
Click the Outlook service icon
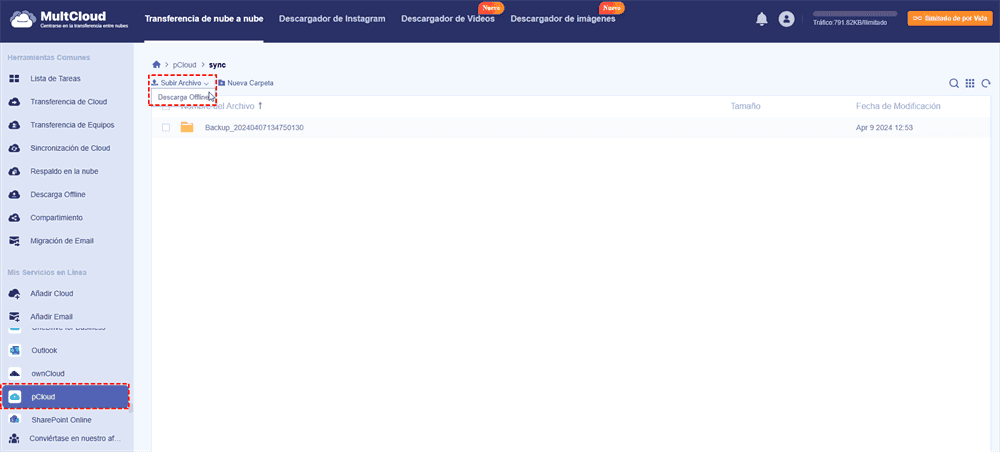pos(15,350)
